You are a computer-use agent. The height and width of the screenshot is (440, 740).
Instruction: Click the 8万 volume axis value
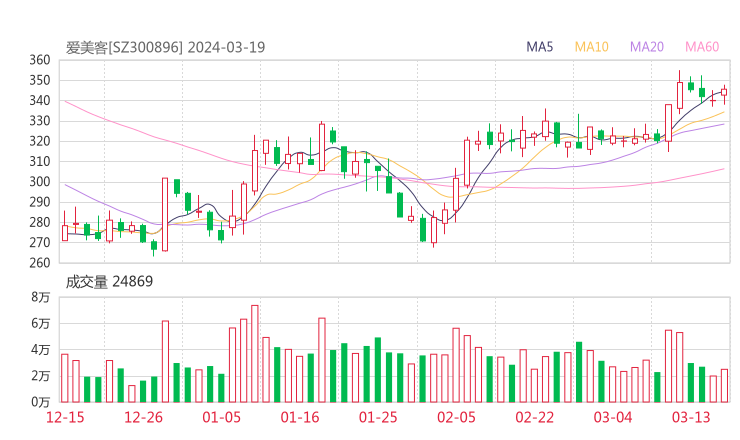pos(41,297)
